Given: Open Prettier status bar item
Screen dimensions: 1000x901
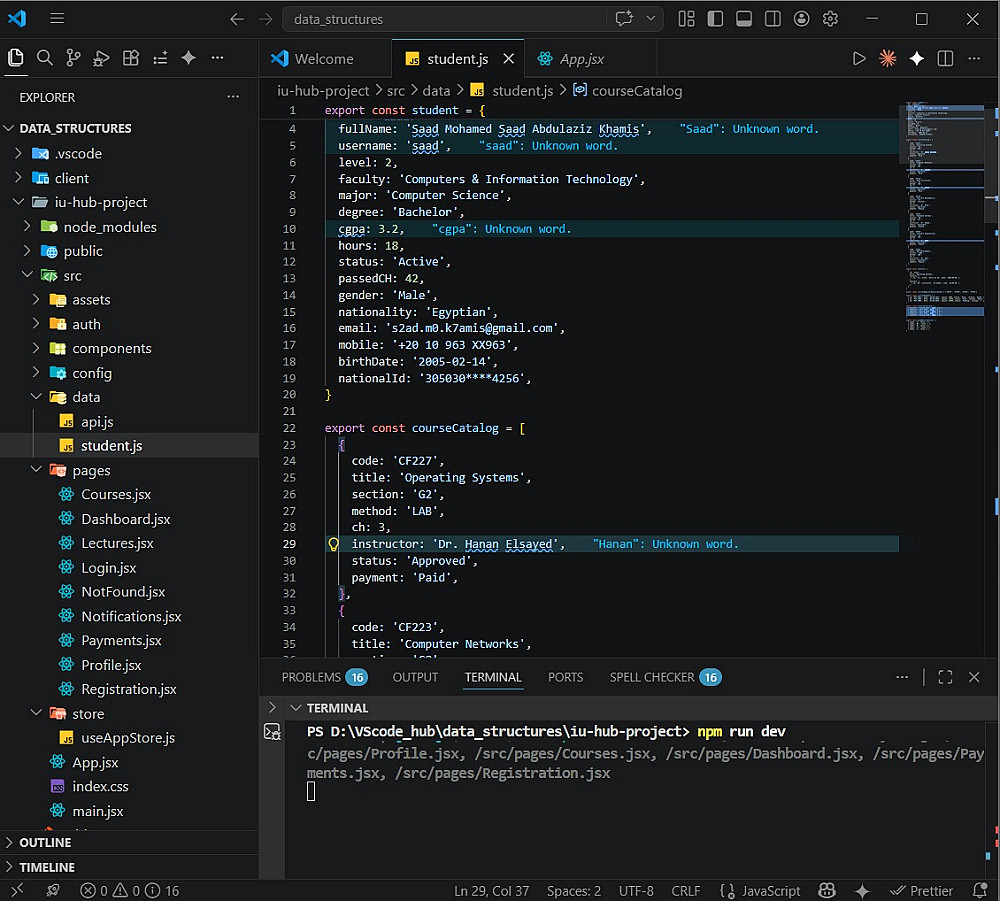Looking at the screenshot, I should 921,891.
